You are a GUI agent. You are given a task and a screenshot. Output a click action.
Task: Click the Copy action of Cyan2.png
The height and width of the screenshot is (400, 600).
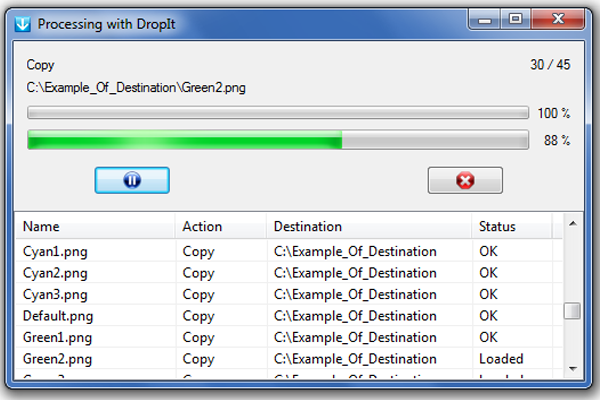click(x=198, y=274)
